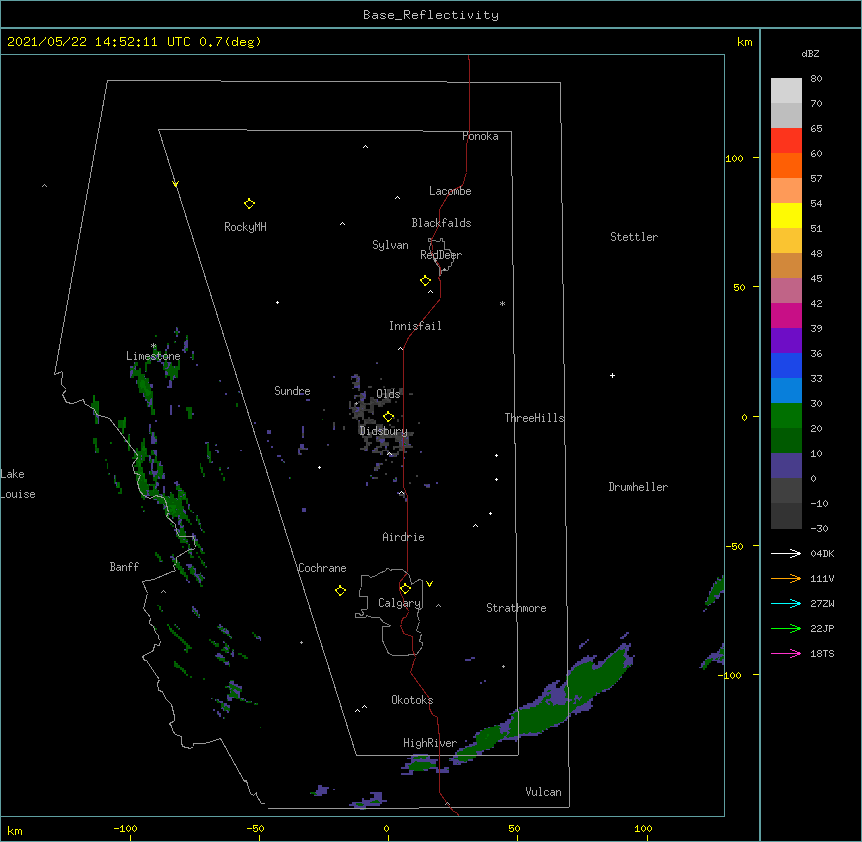Select the bright green 30–20 dBZ swatch
Screen dimensions: 862x842
tap(786, 416)
